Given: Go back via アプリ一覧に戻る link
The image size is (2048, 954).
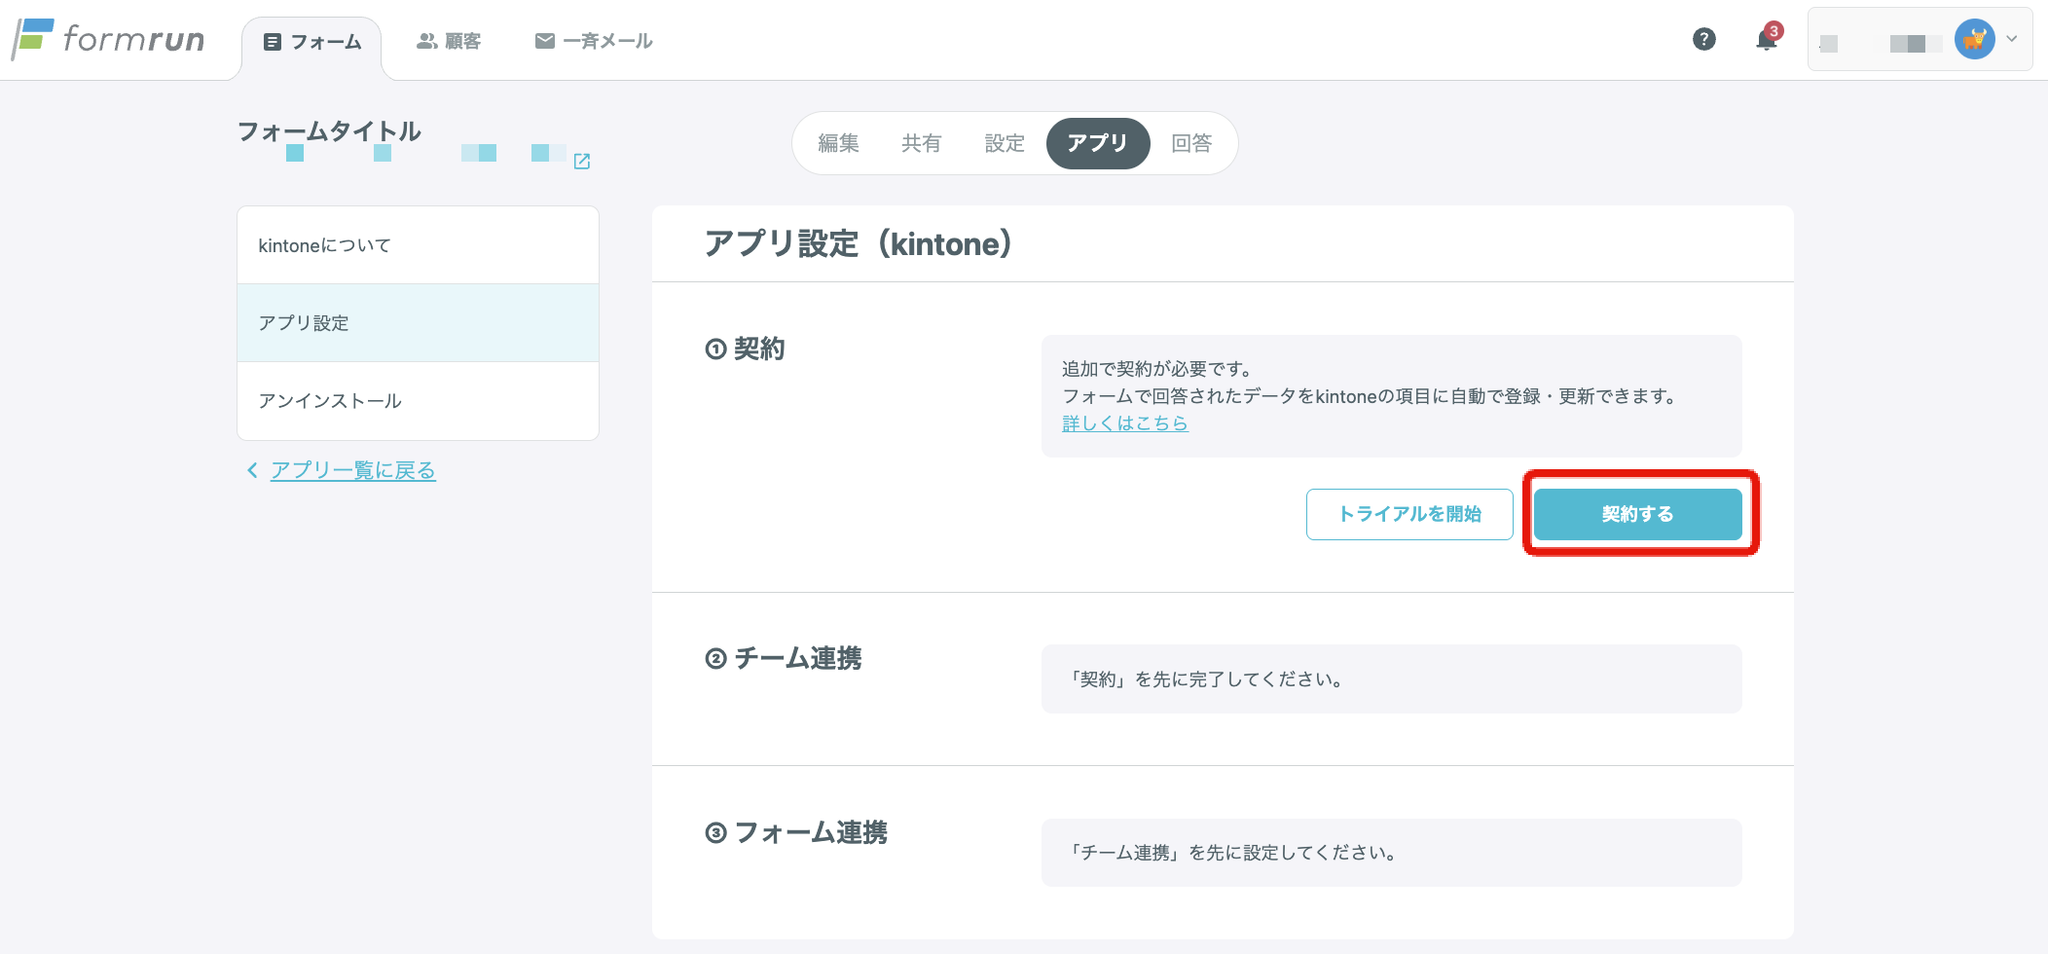Looking at the screenshot, I should coord(353,470).
